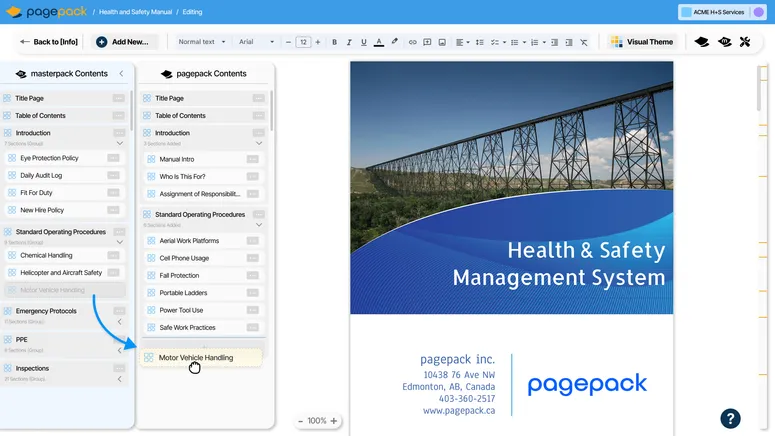Open Who Is This For? section
The image size is (775, 436).
tap(204, 176)
